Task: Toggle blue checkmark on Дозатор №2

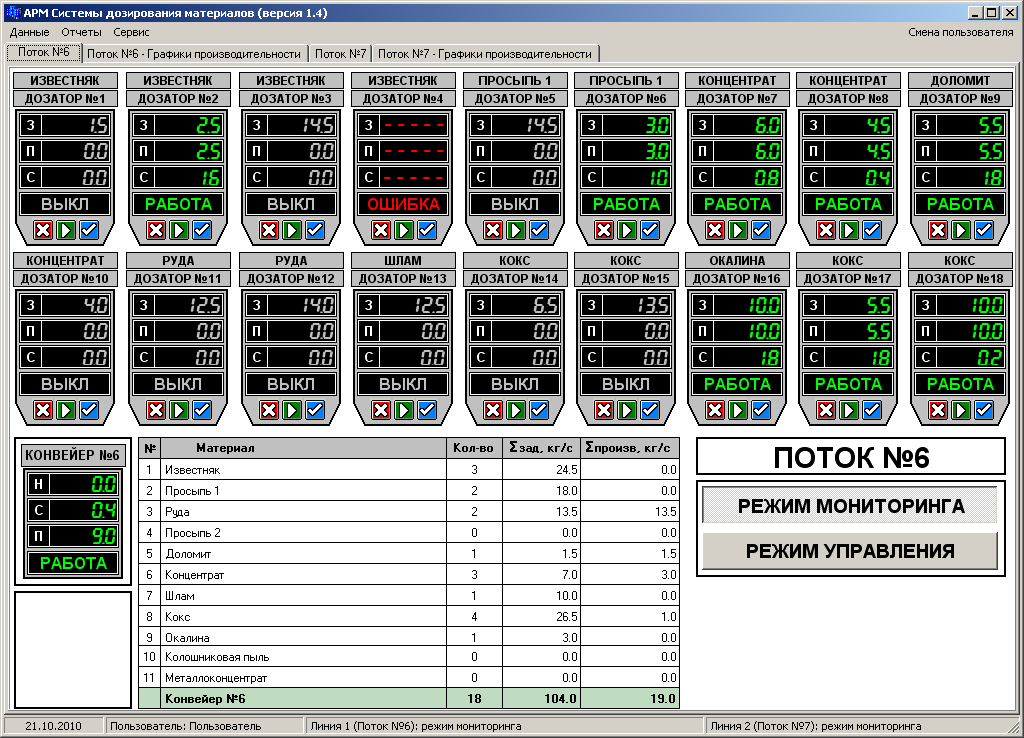Action: (x=202, y=230)
